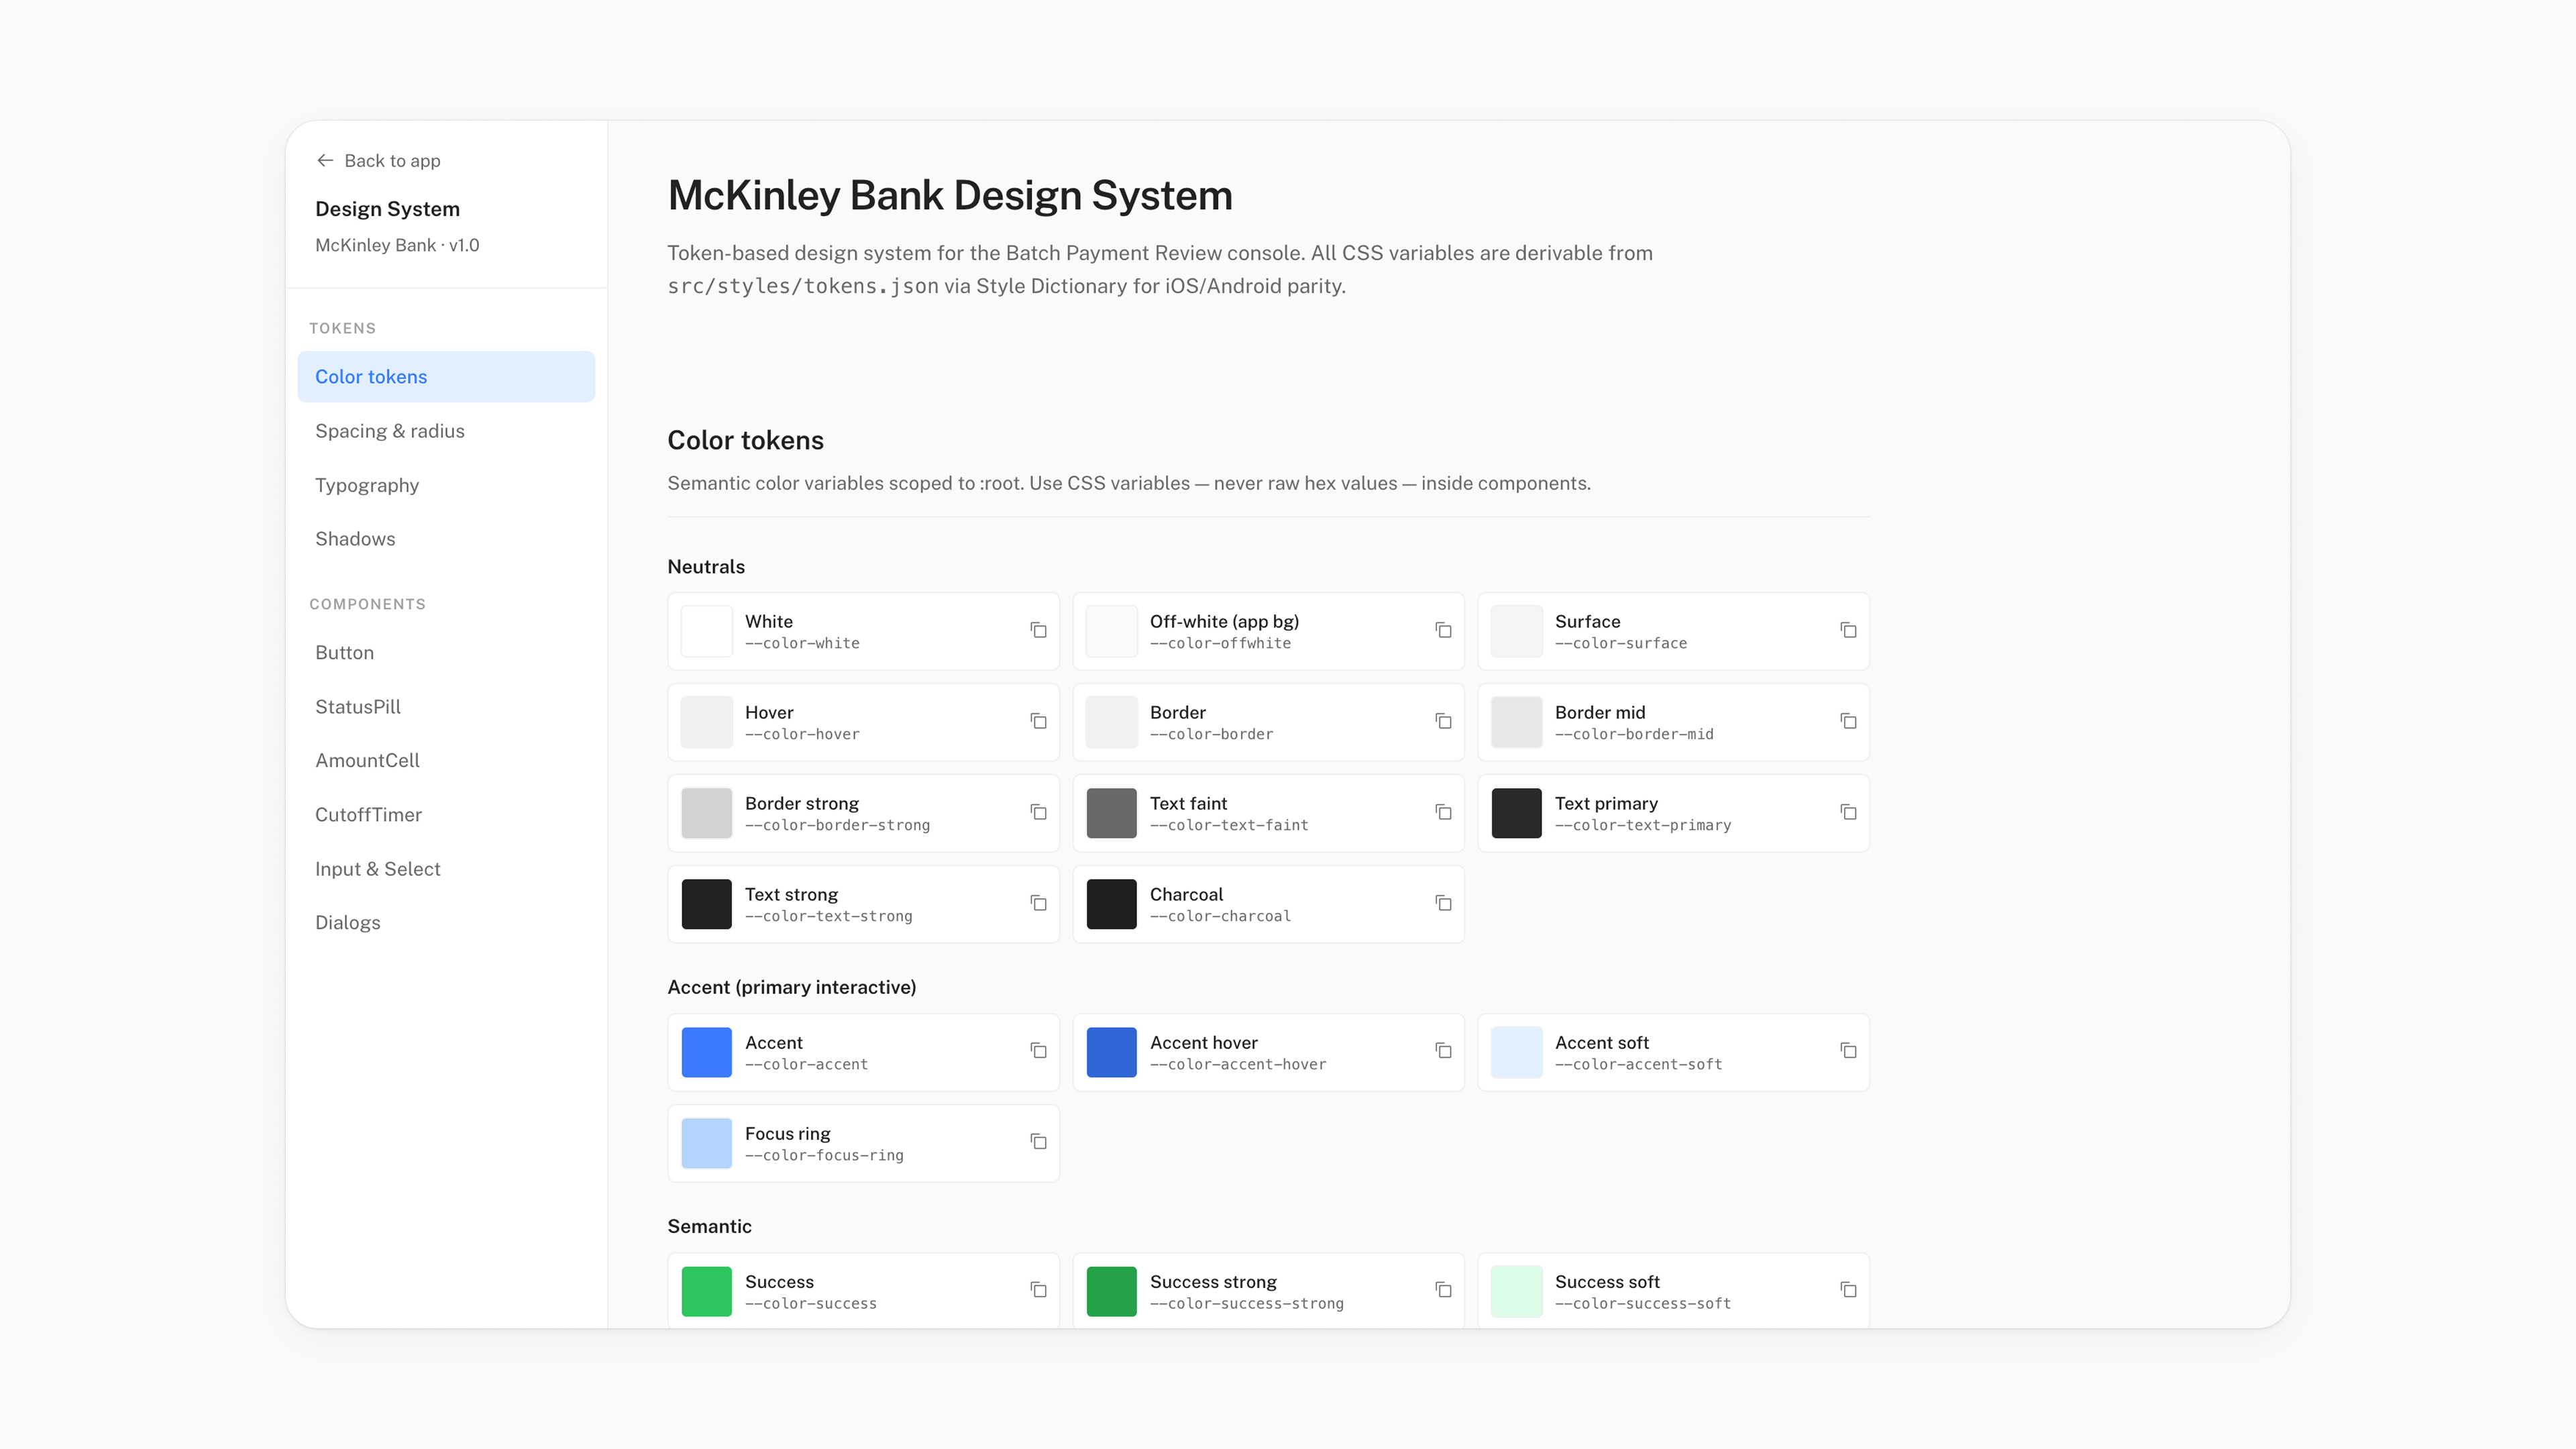Click the Text faint swatch
This screenshot has height=1449, width=2576.
tap(1111, 813)
